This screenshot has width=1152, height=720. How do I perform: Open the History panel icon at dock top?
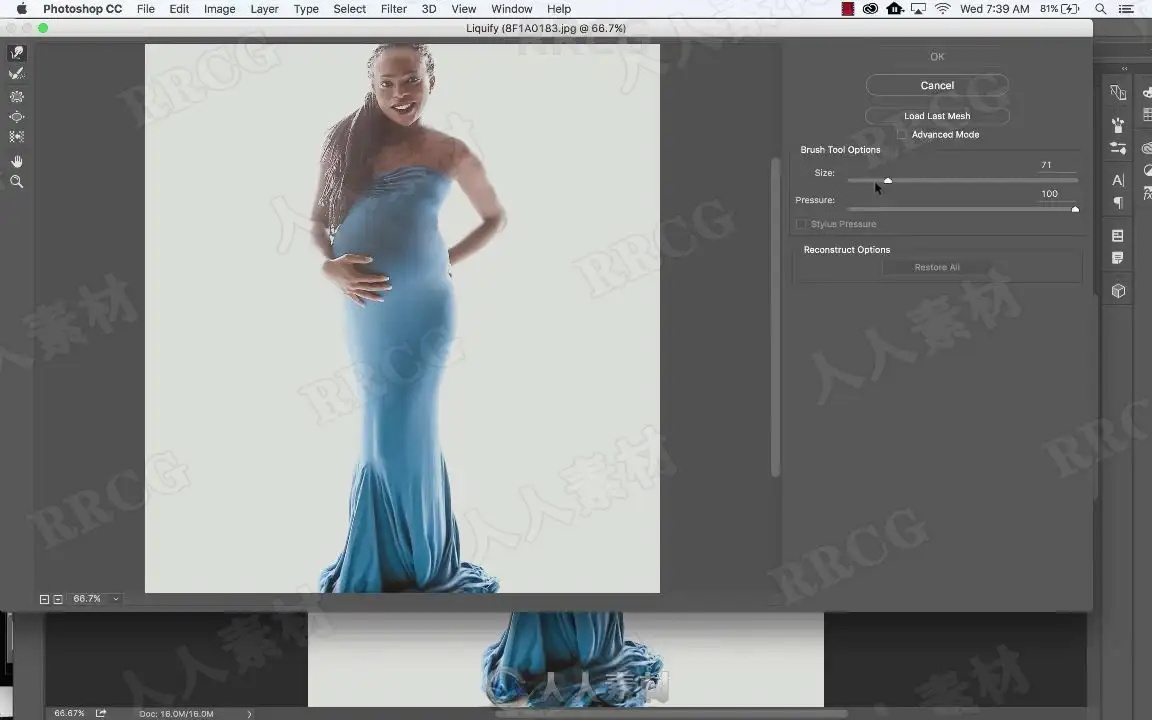[1118, 92]
